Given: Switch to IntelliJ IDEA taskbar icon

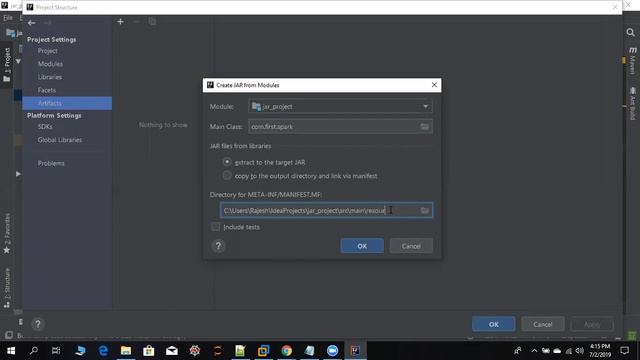Looking at the screenshot, I should (355, 351).
